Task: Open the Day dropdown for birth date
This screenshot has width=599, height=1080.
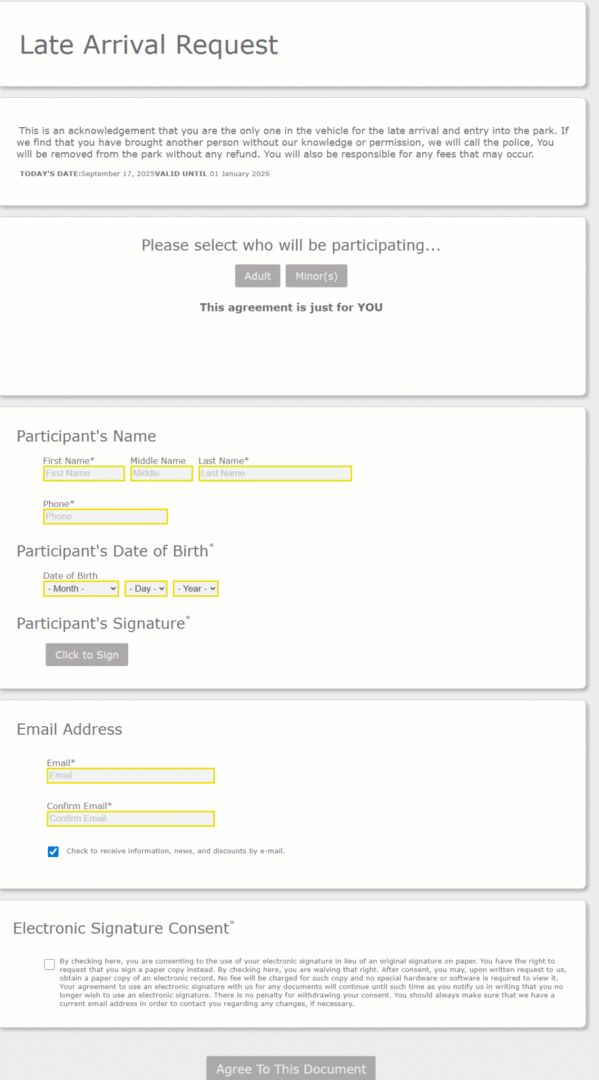Action: point(146,589)
